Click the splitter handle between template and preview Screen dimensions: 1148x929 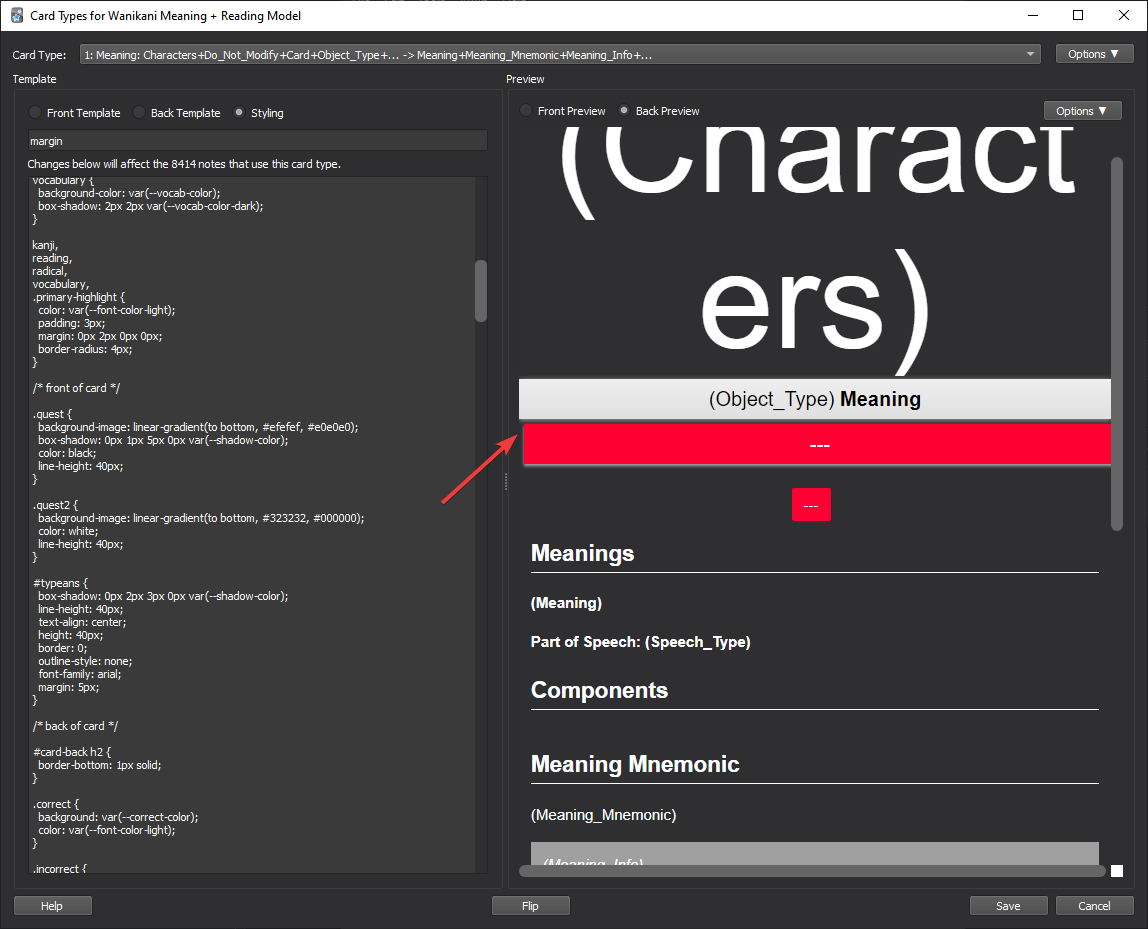[x=505, y=481]
